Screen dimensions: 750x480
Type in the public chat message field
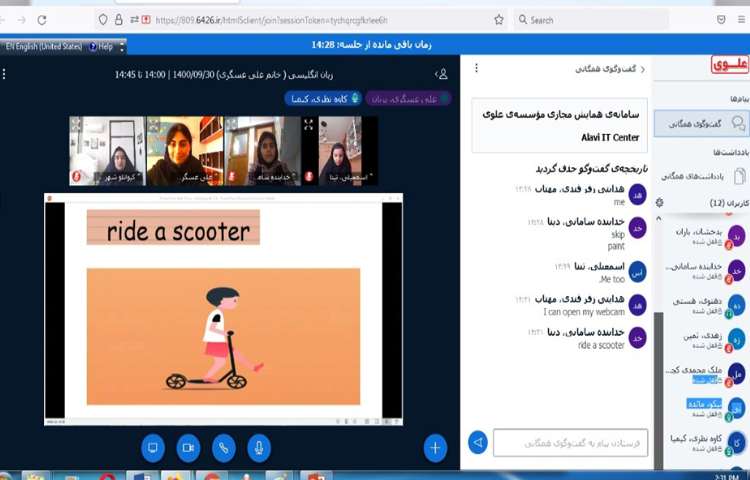570,442
